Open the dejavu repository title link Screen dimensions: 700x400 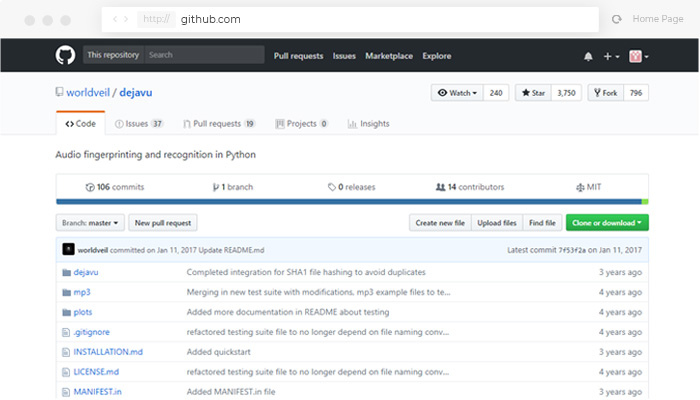[x=136, y=92]
